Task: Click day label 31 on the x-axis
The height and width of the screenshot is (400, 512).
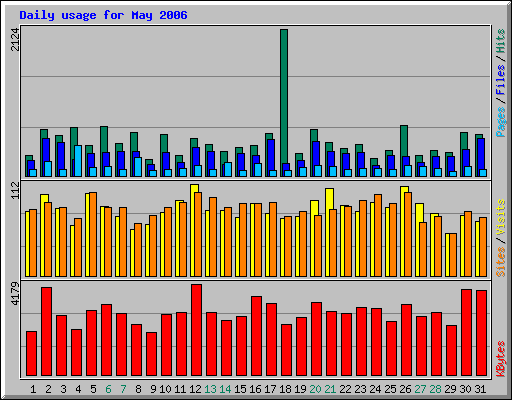Action: point(480,389)
